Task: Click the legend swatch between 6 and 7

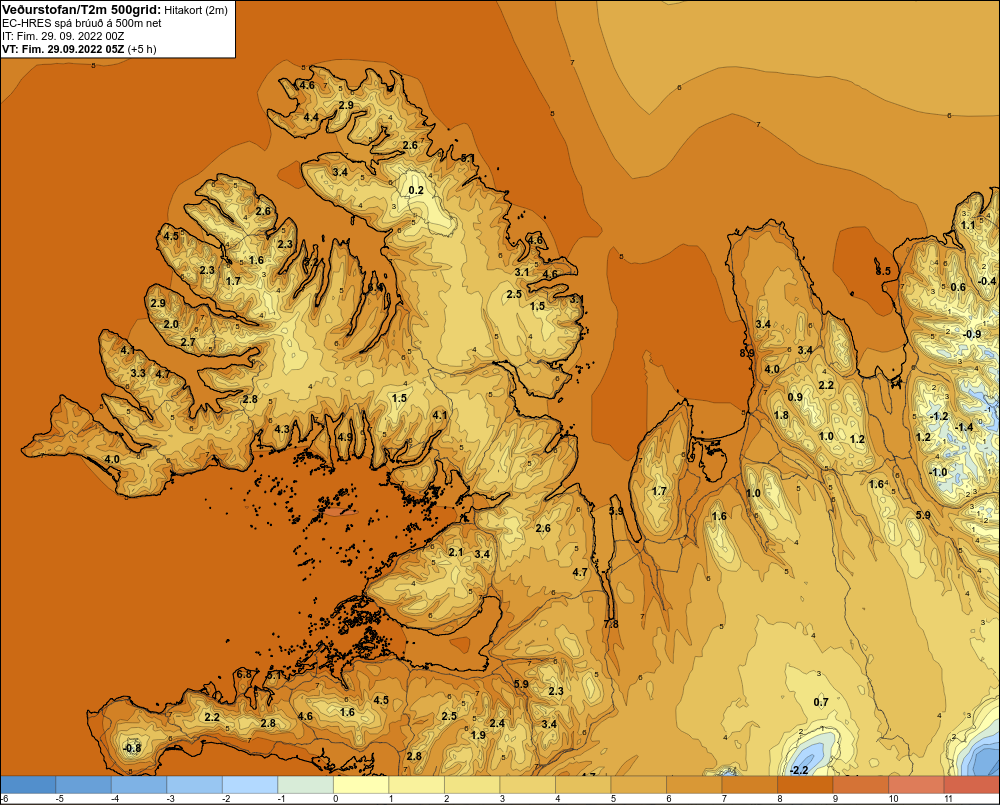Action: pos(694,785)
